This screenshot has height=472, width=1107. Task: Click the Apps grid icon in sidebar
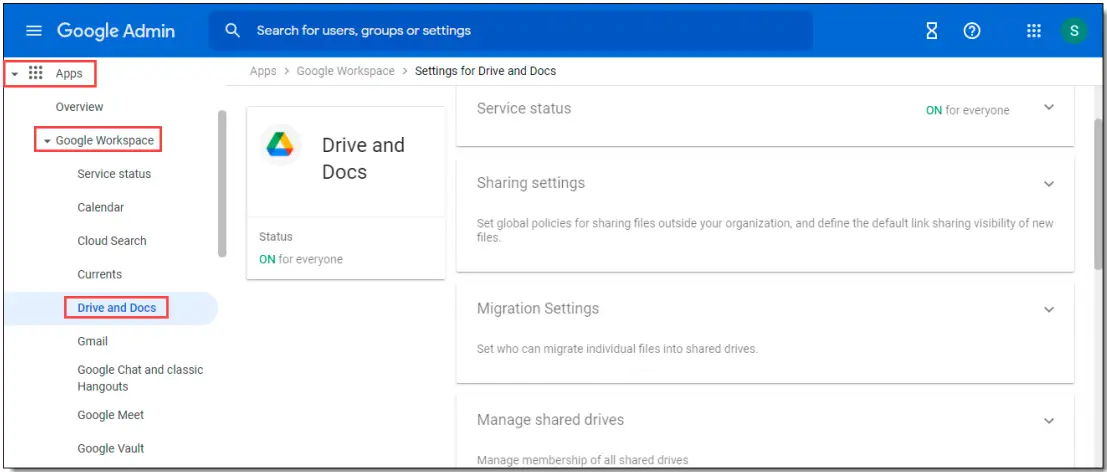pos(35,73)
